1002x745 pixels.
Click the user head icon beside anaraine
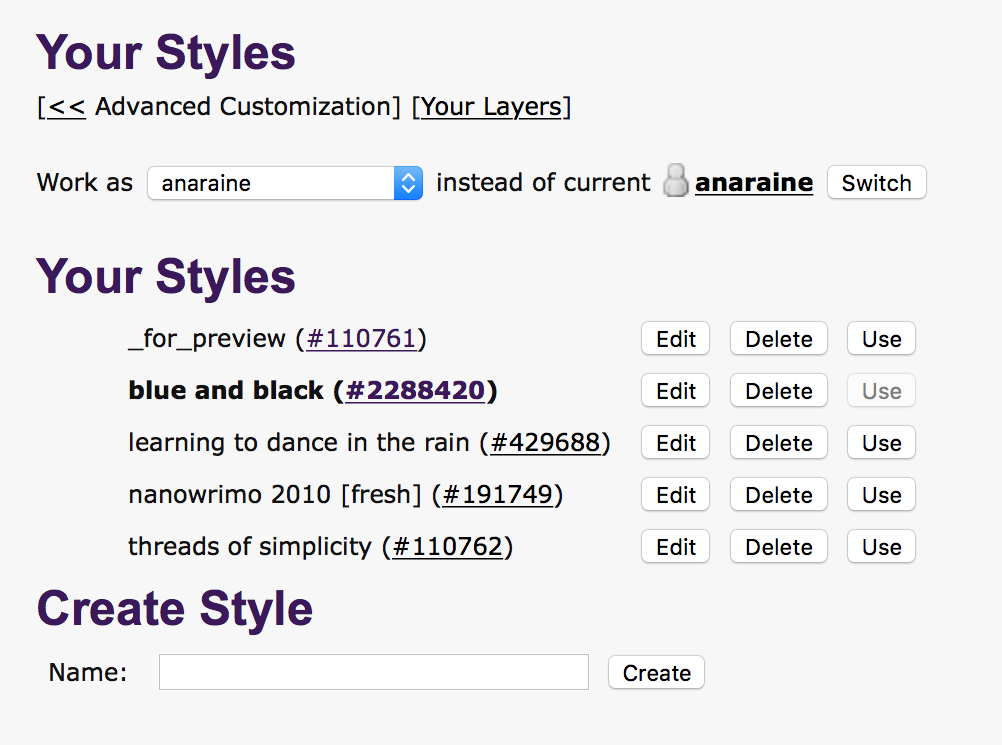677,182
